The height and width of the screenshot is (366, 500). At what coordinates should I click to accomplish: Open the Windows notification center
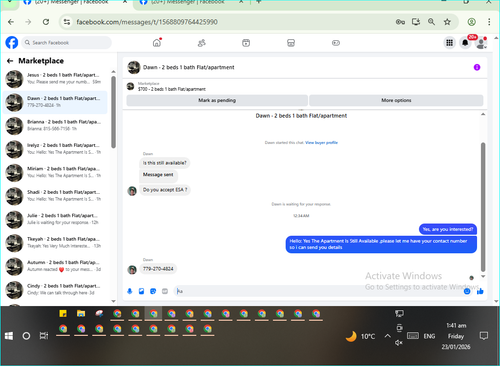point(484,336)
